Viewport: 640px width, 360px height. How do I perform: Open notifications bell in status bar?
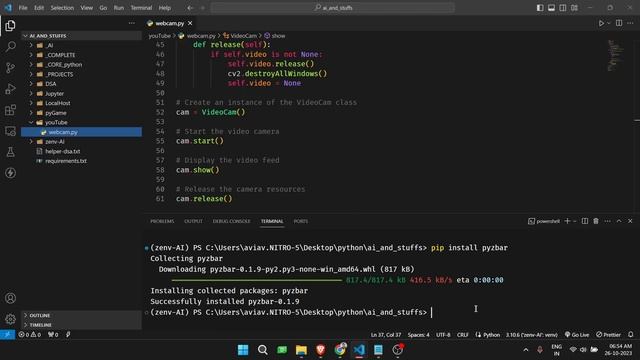click(x=631, y=335)
